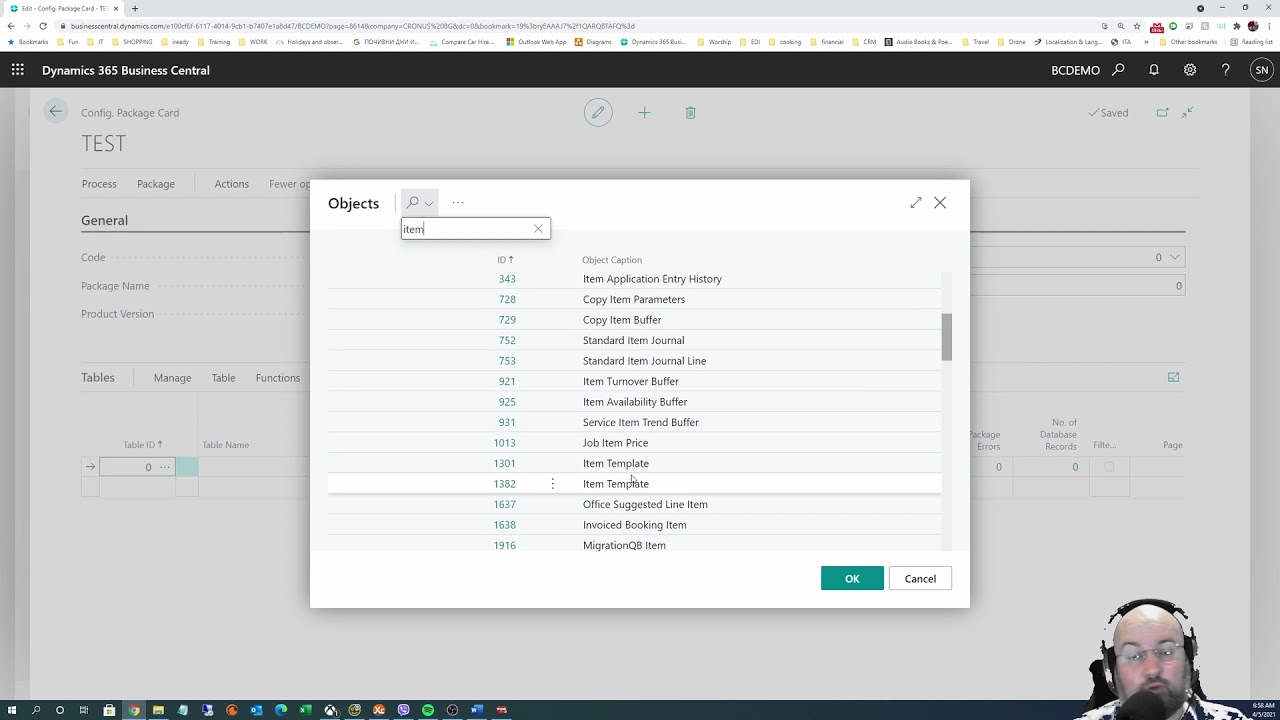Select Copy Item Buffer row
Viewport: 1280px width, 720px height.
point(634,320)
